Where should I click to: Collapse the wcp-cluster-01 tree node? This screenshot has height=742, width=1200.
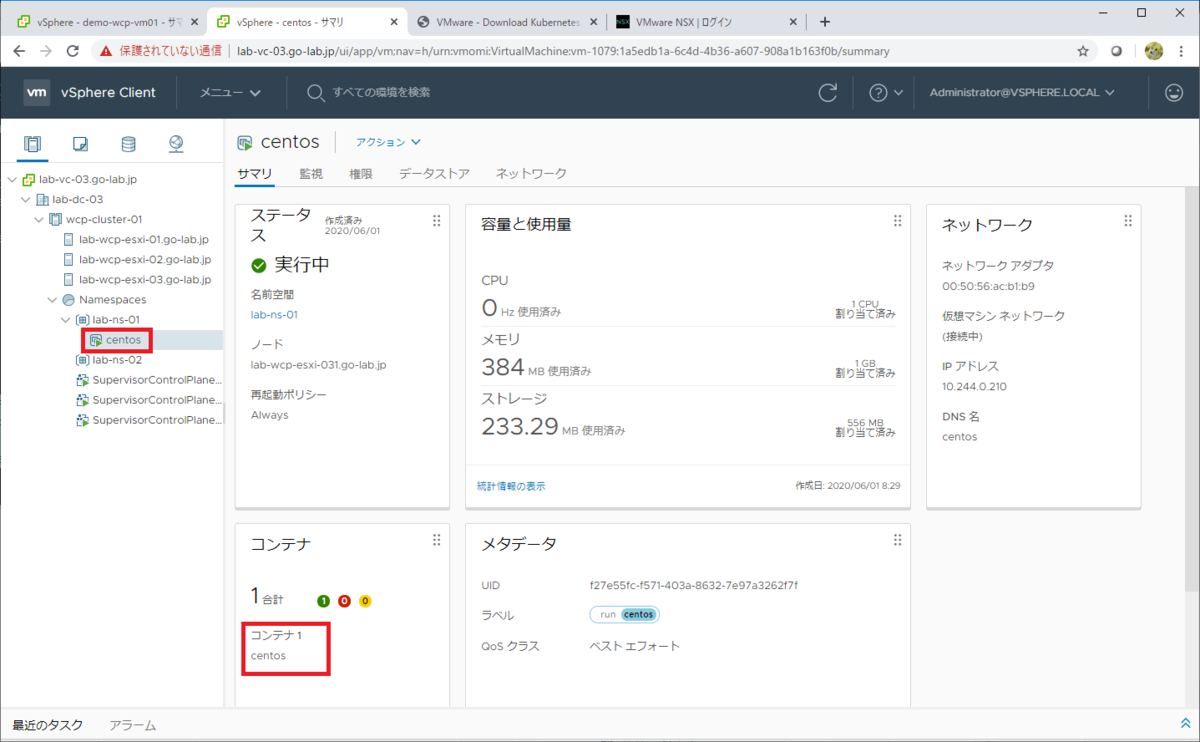pos(38,219)
